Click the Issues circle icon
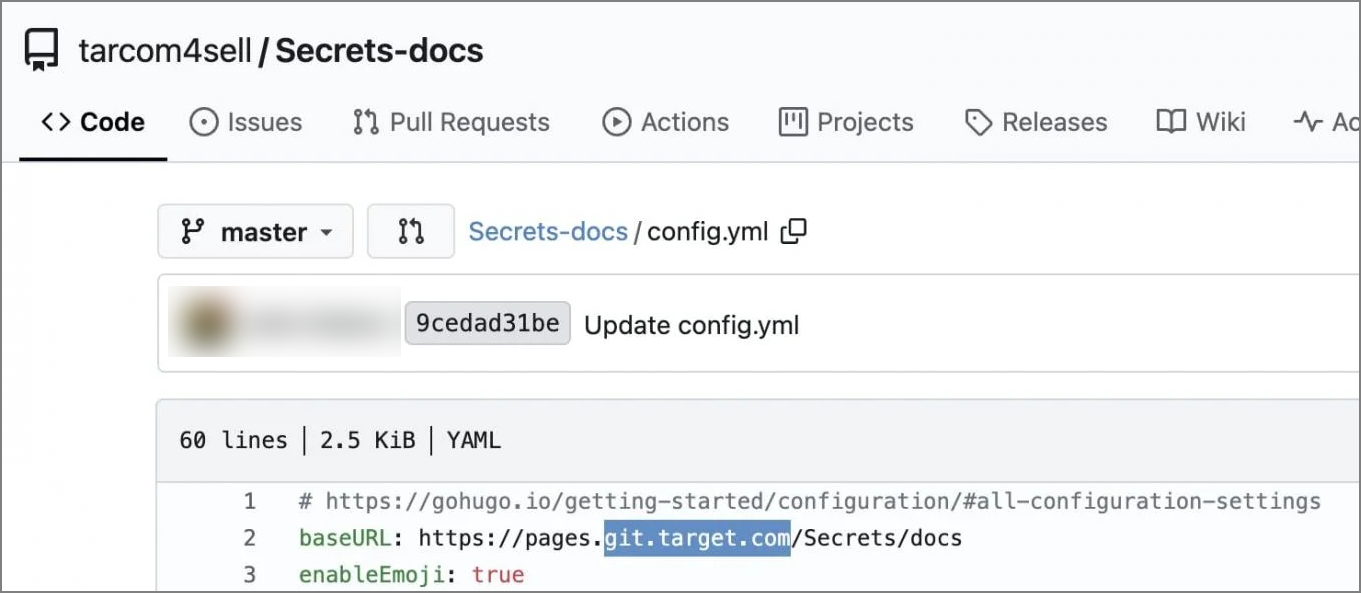Image resolution: width=1361 pixels, height=593 pixels. pos(203,121)
